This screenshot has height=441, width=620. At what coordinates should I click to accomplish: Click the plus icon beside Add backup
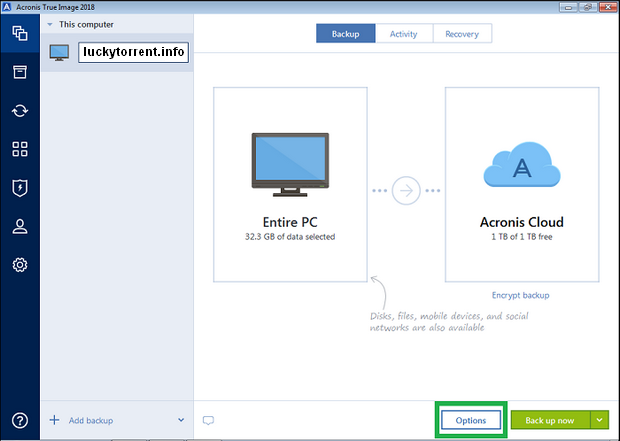click(x=55, y=420)
